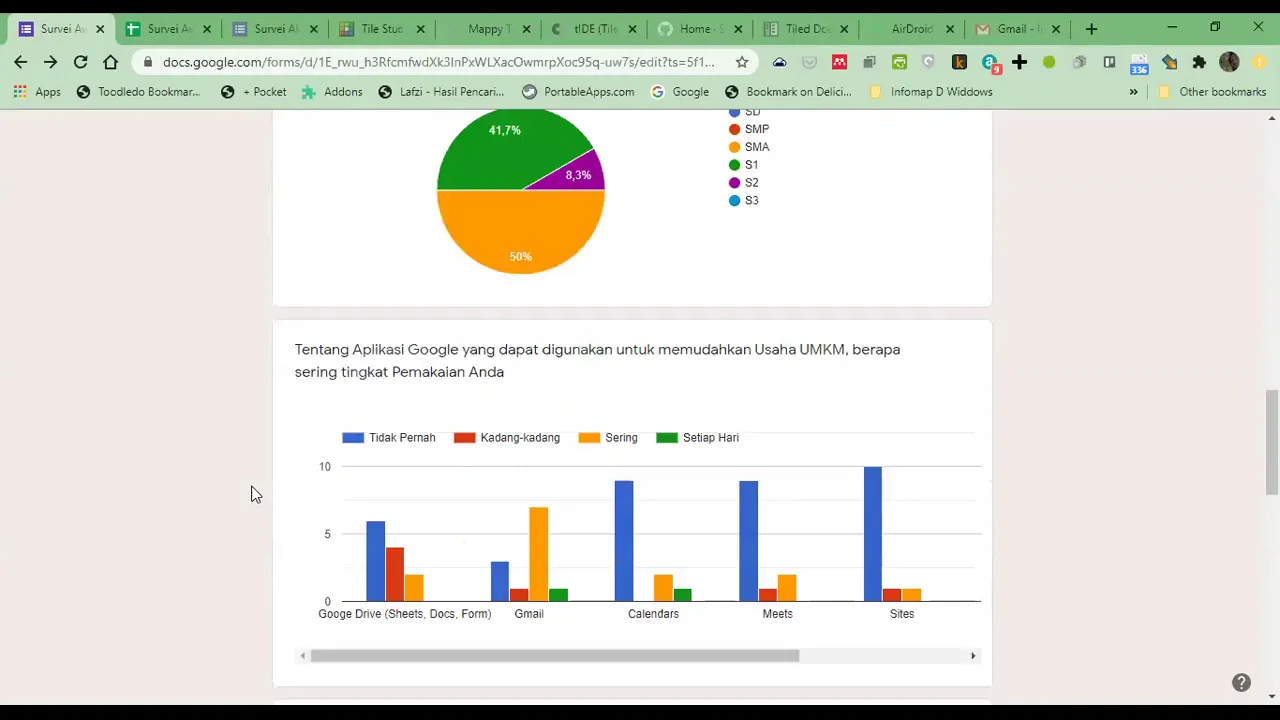Image resolution: width=1280 pixels, height=720 pixels.
Task: Open the 'Bookmark on Delici...' bookmark
Action: pyautogui.click(x=788, y=92)
